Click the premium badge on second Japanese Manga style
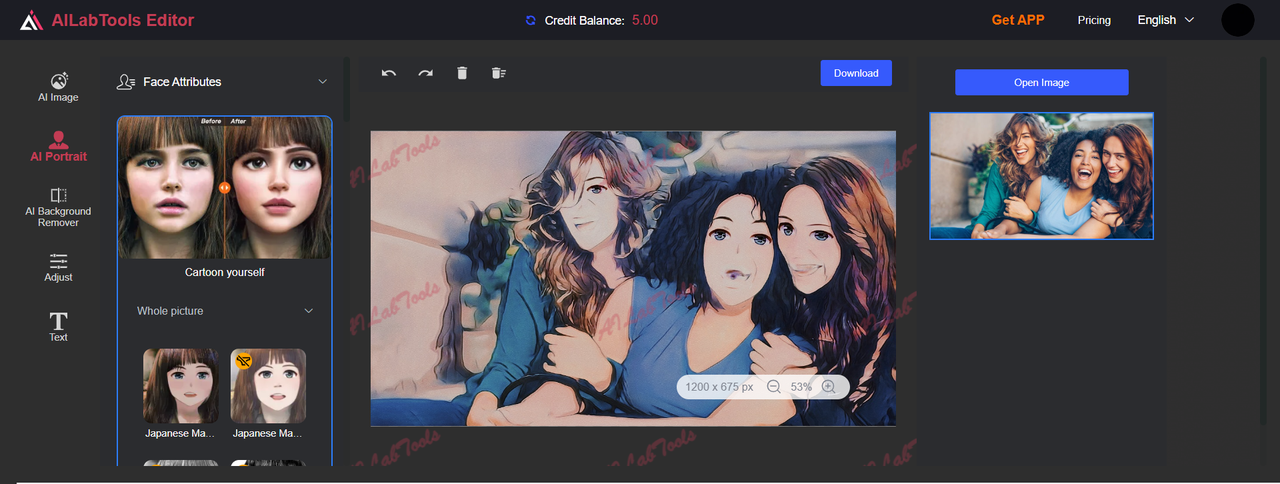The height and width of the screenshot is (484, 1280). (243, 360)
